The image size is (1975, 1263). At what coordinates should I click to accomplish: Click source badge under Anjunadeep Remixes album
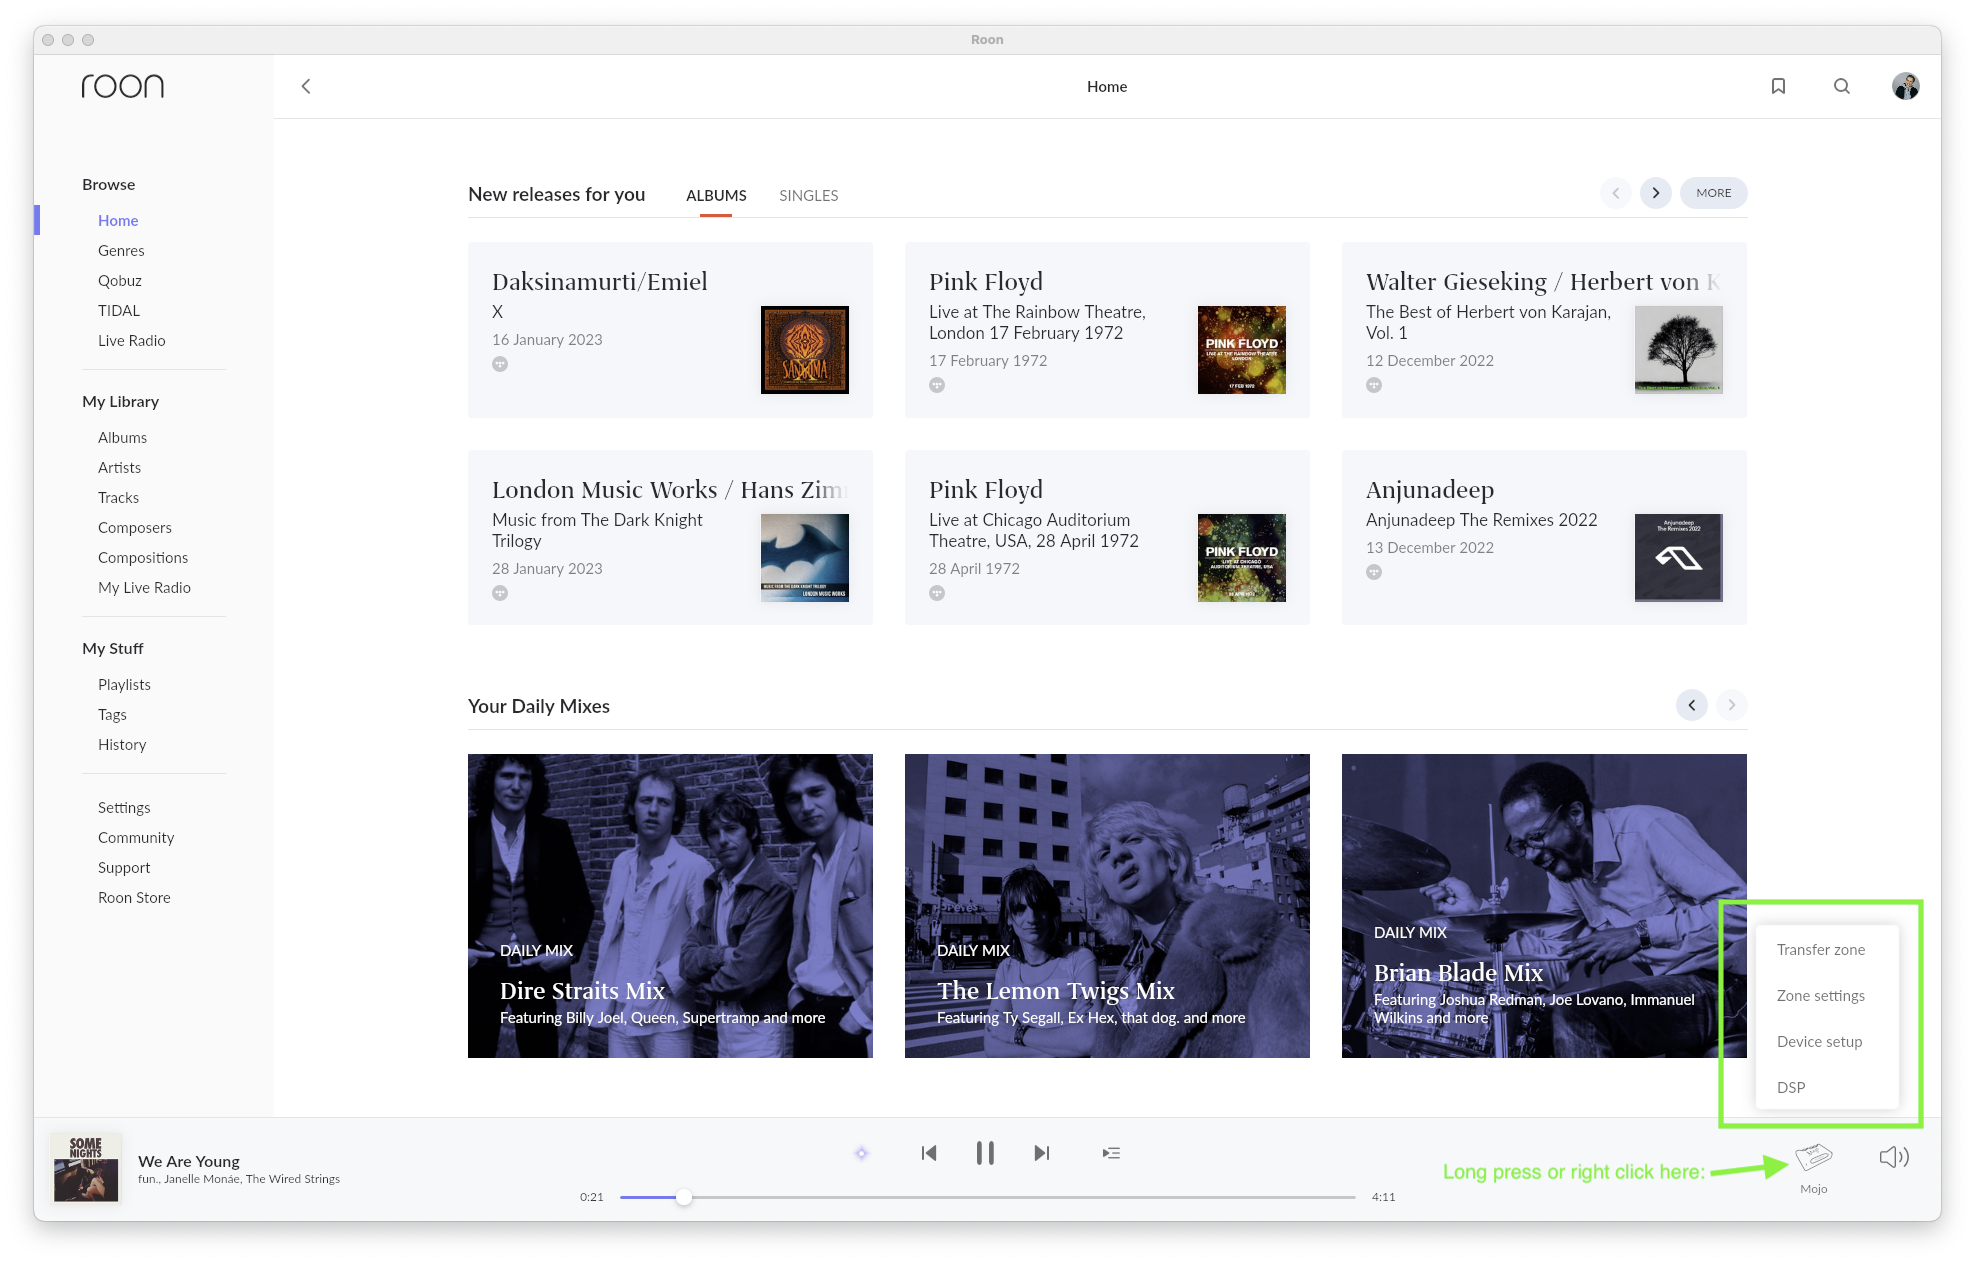point(1374,572)
